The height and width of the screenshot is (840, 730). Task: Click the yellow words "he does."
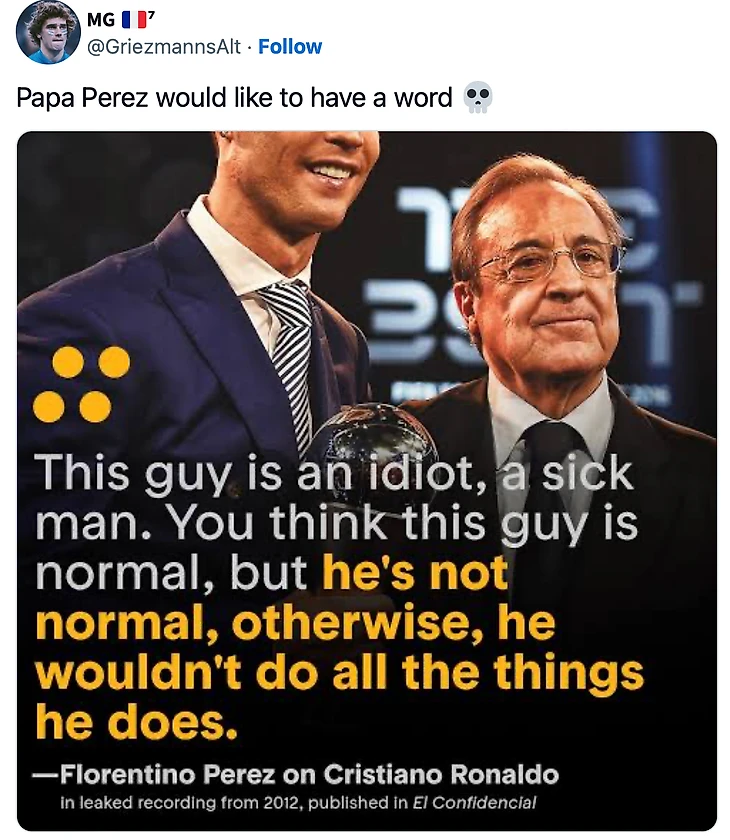tap(137, 722)
